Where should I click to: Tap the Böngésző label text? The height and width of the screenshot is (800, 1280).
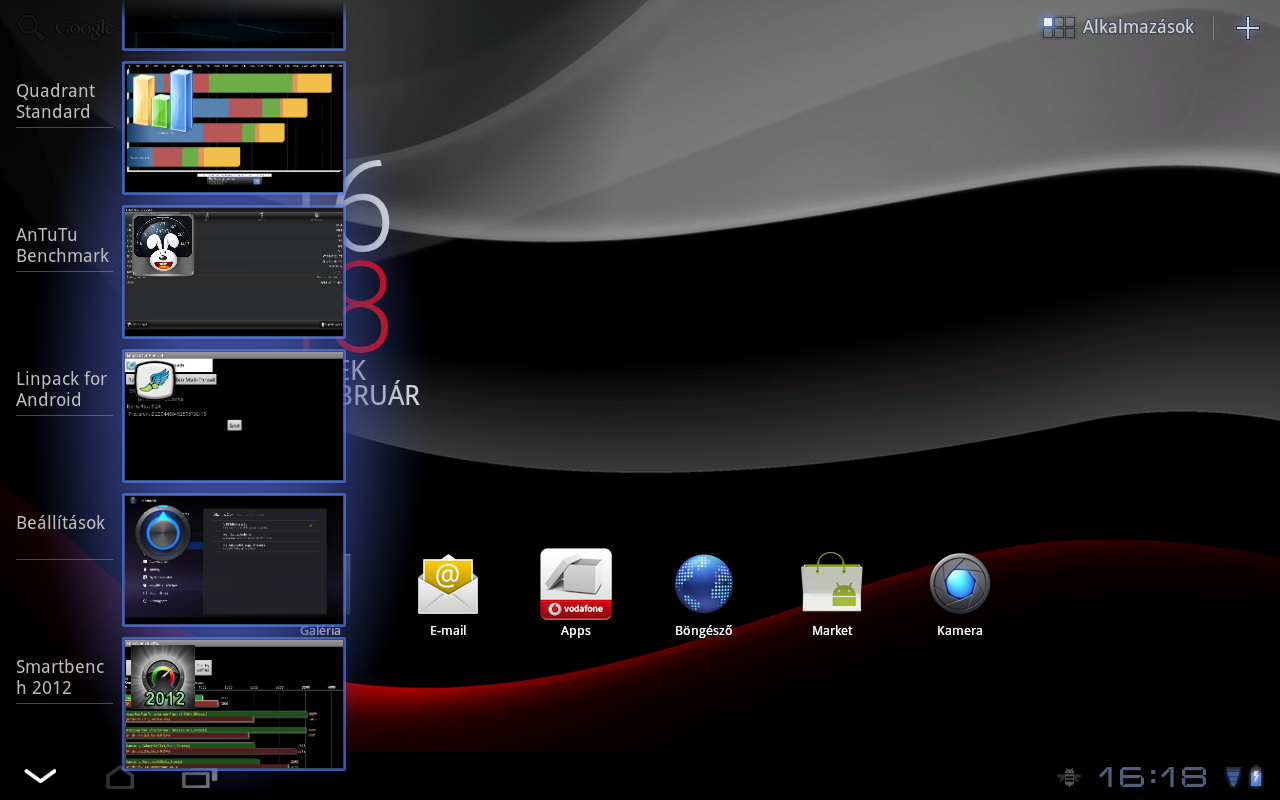pos(704,631)
